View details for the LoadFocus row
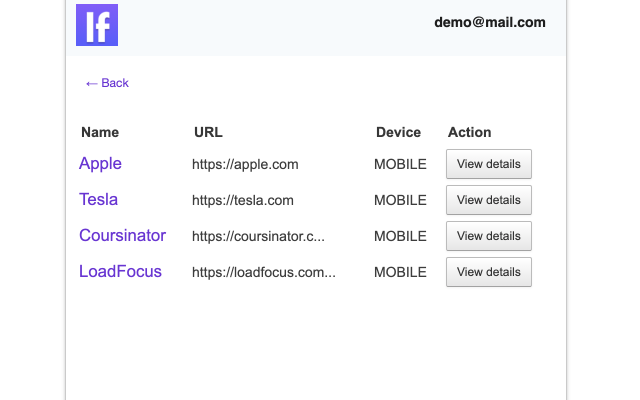Screen dimensions: 640x400 coord(489,272)
